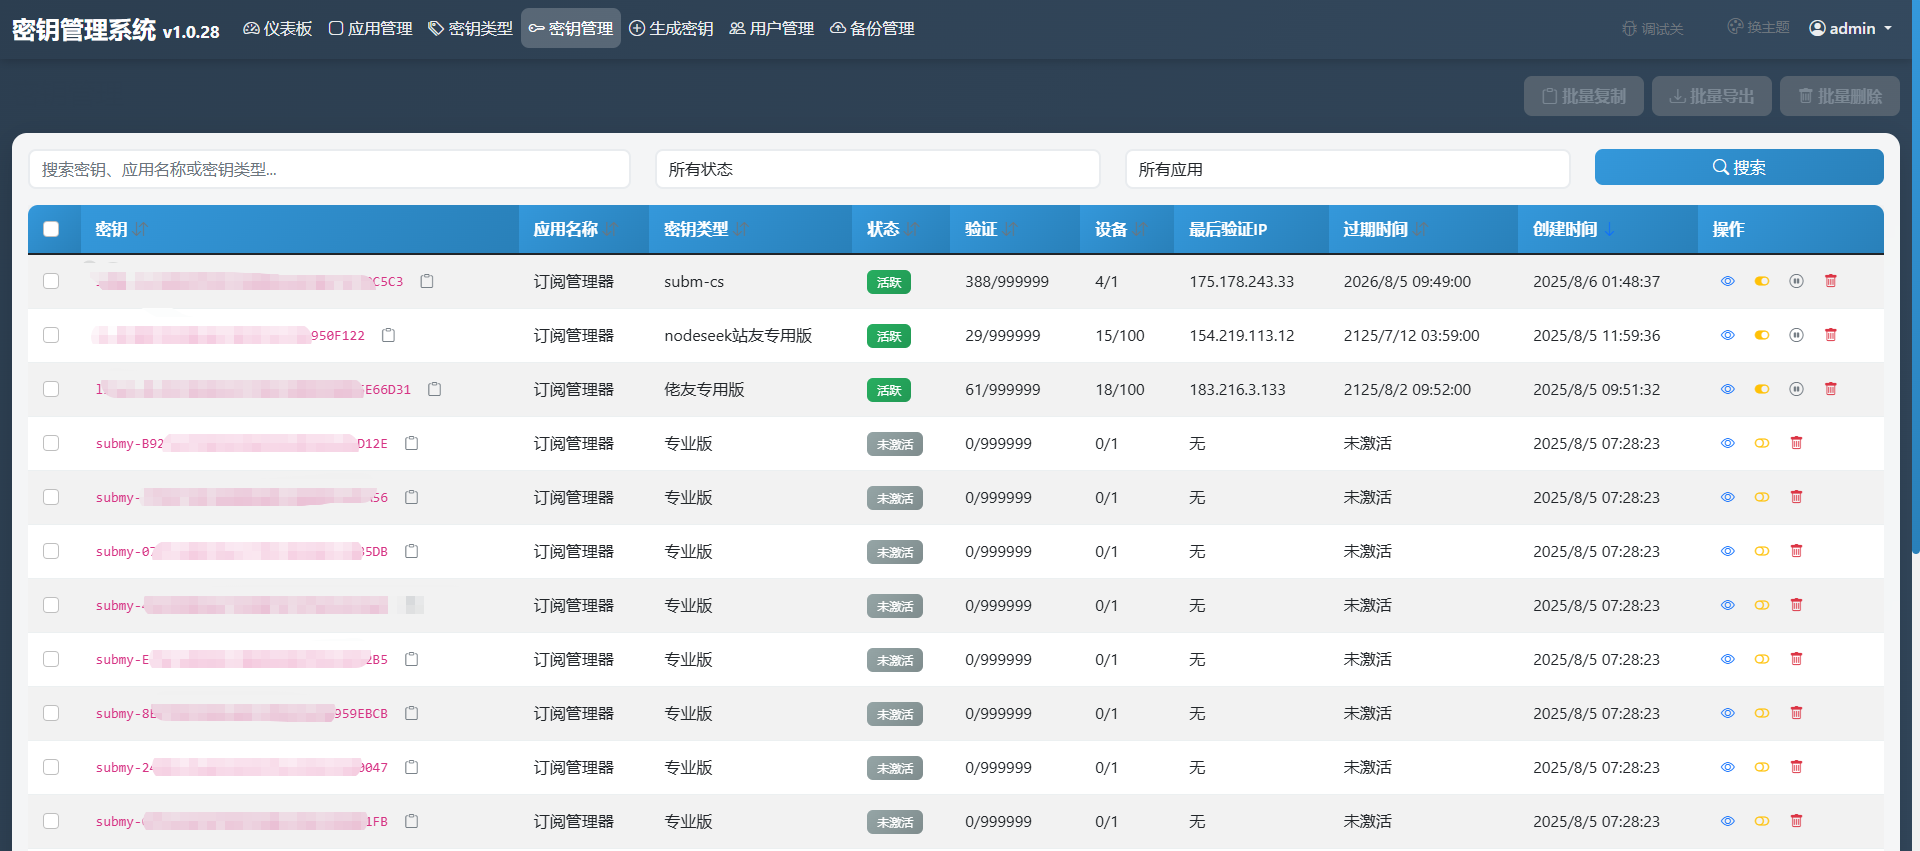Open 备份管理 from the navbar

pos(872,28)
